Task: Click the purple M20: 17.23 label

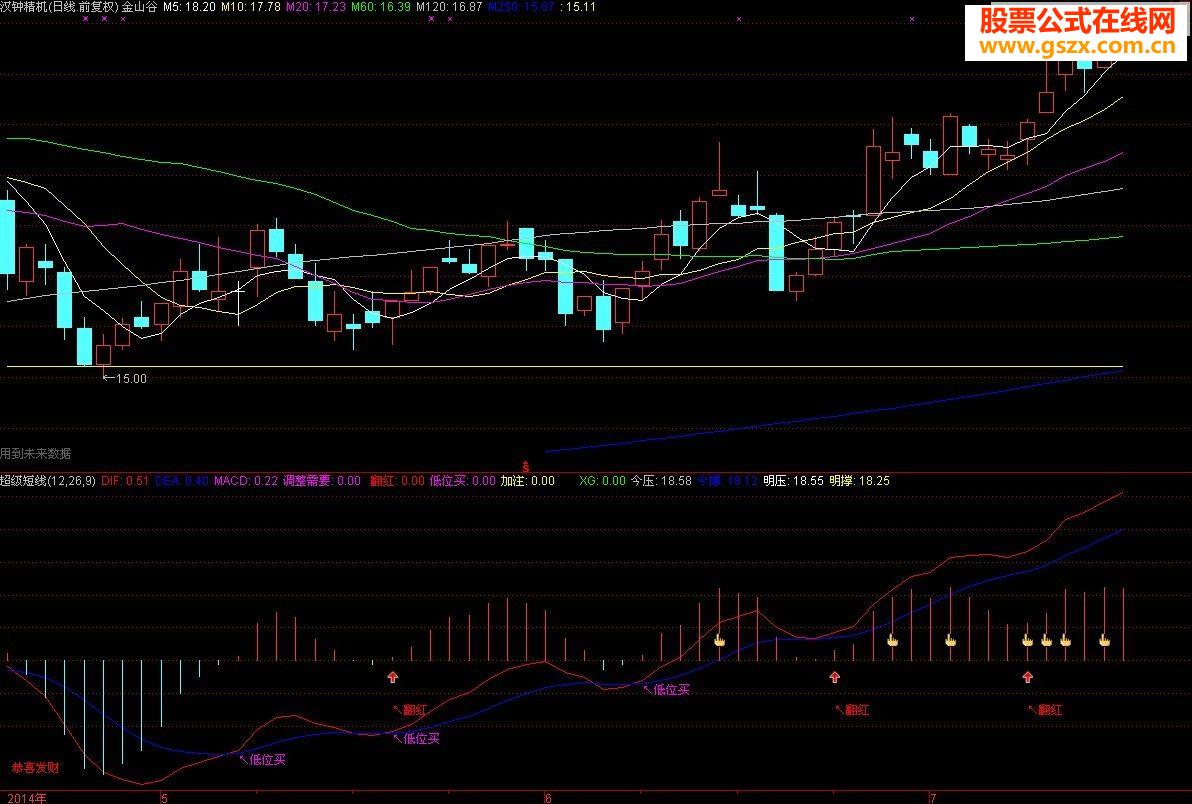Action: (x=316, y=7)
